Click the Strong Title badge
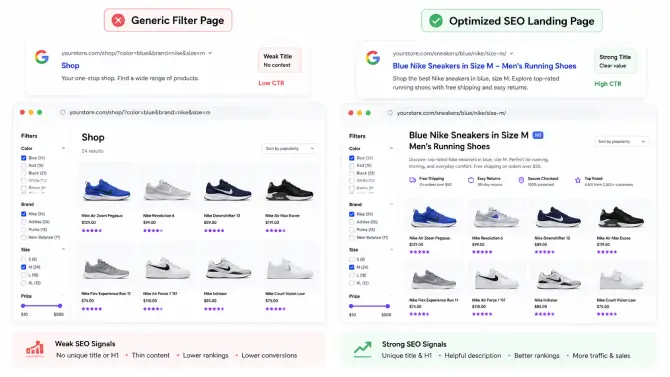670x377 pixels. (x=615, y=61)
